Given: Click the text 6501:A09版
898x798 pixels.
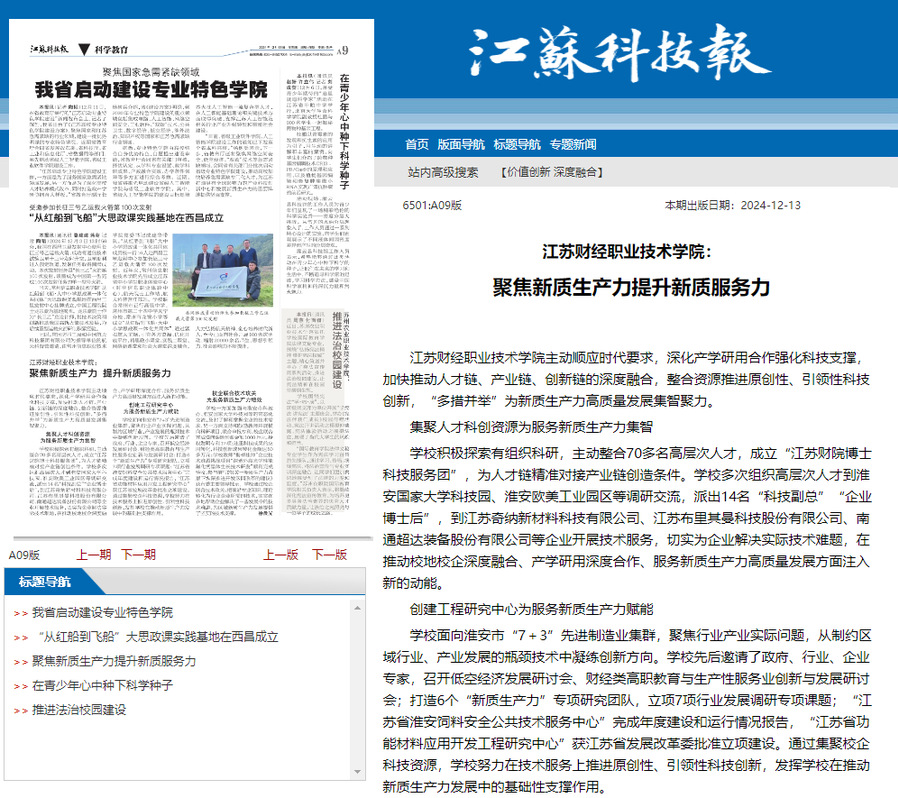Looking at the screenshot, I should point(432,205).
